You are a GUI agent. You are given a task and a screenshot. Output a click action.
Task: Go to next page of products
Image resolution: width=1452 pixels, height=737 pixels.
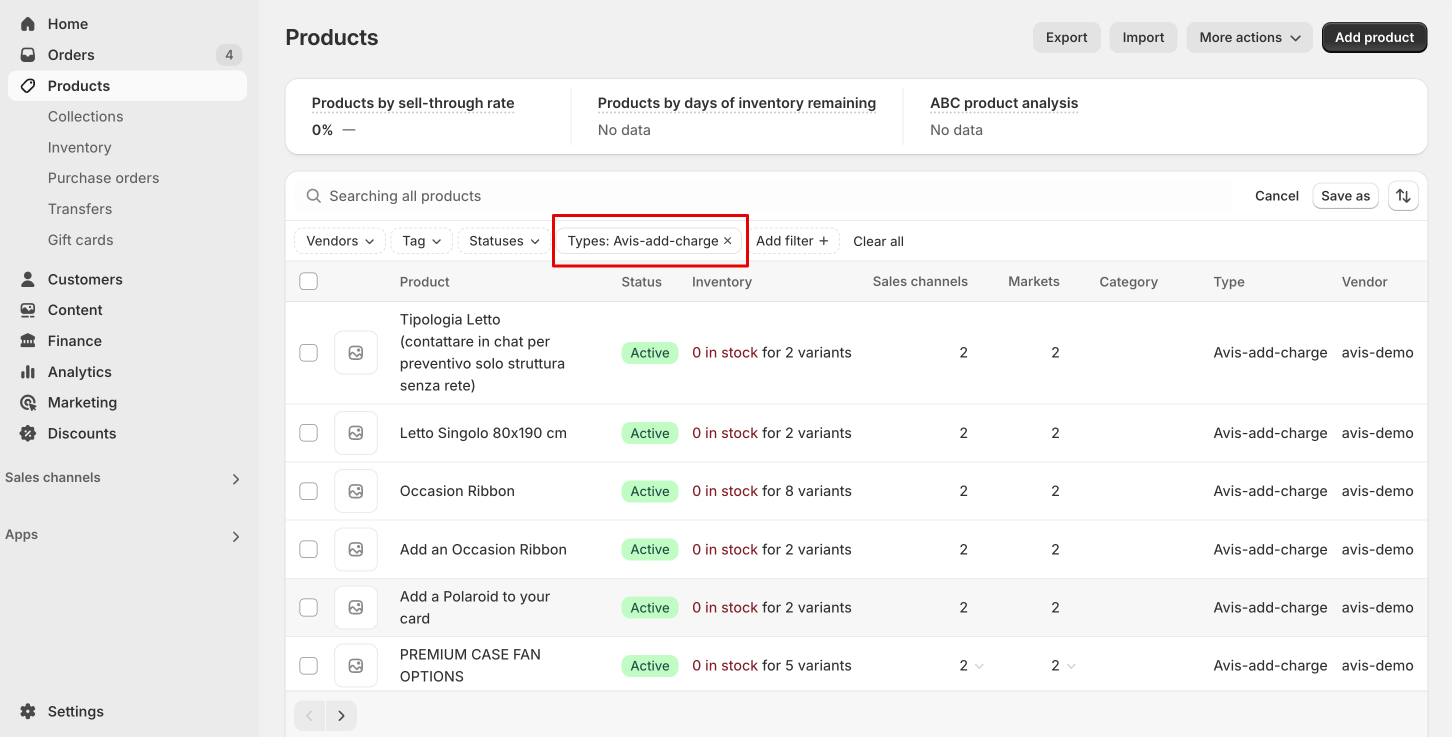point(341,716)
